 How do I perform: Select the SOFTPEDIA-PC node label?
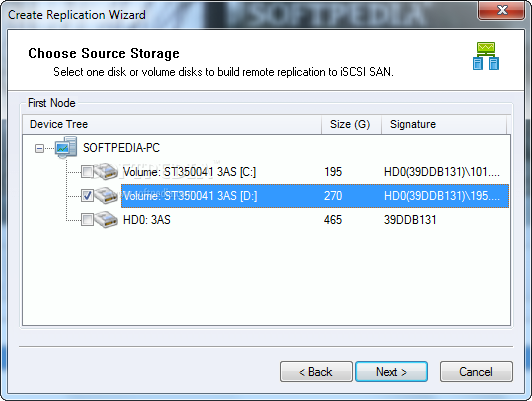121,148
